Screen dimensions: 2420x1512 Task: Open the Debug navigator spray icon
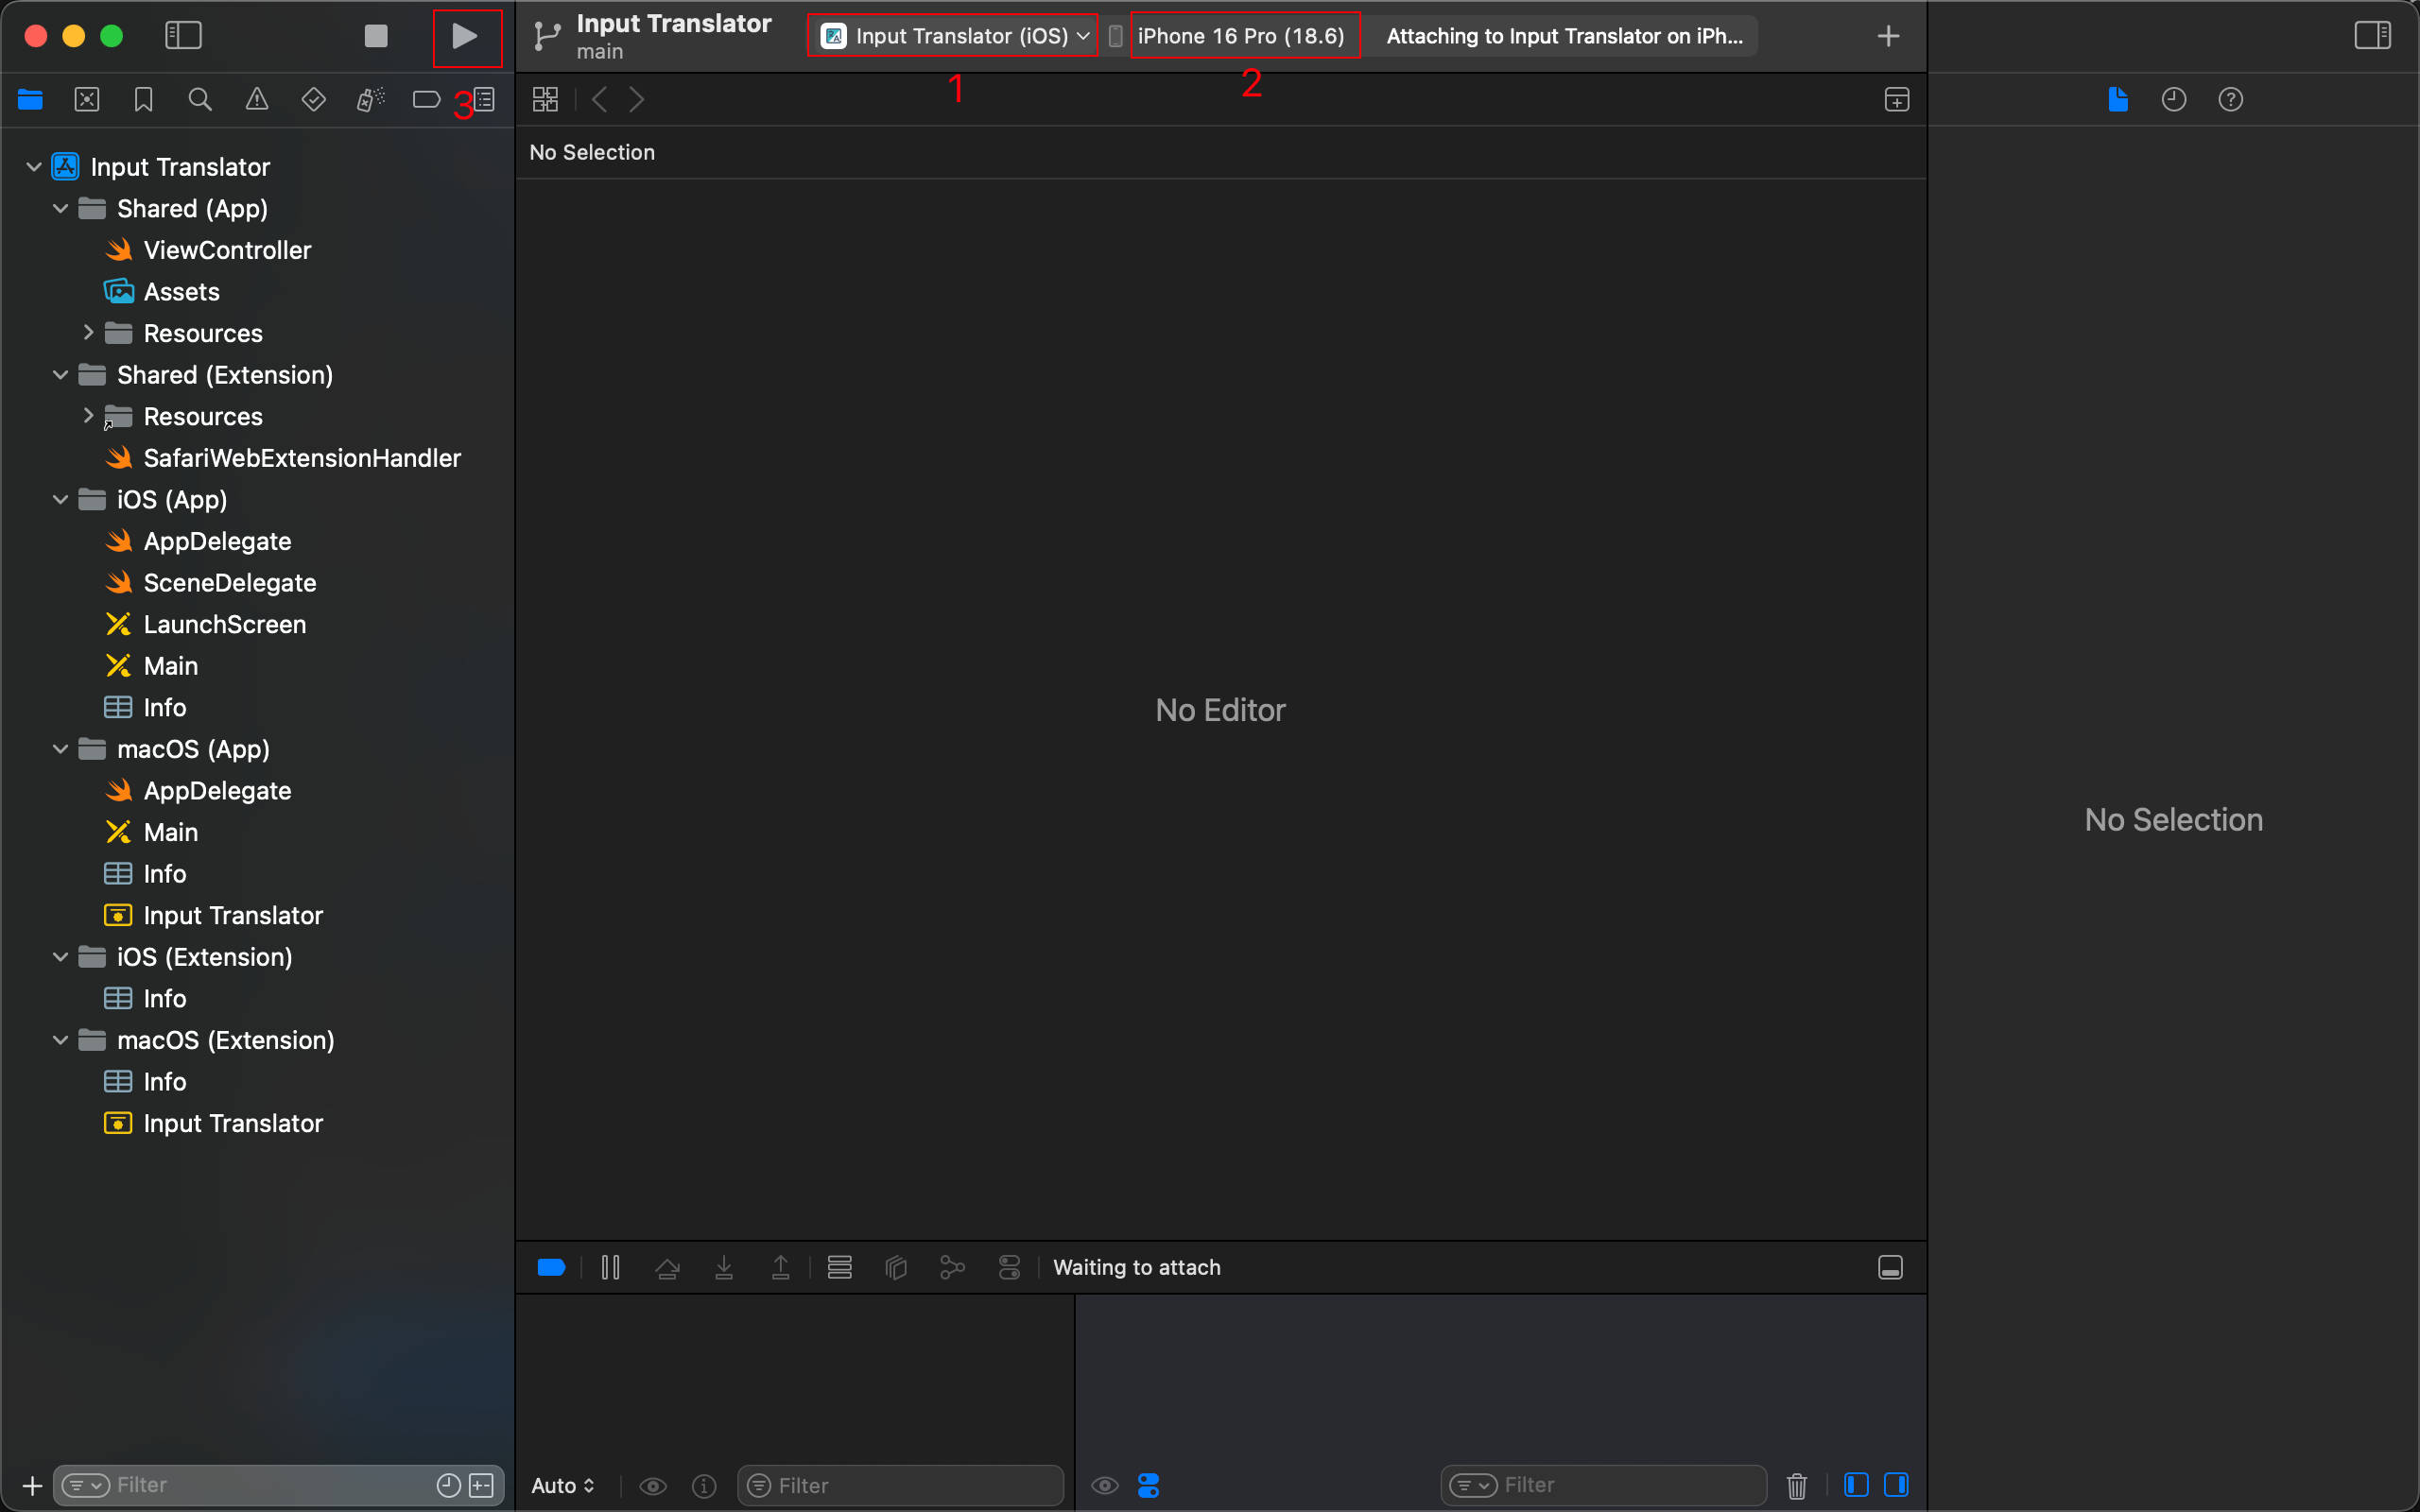click(x=370, y=99)
